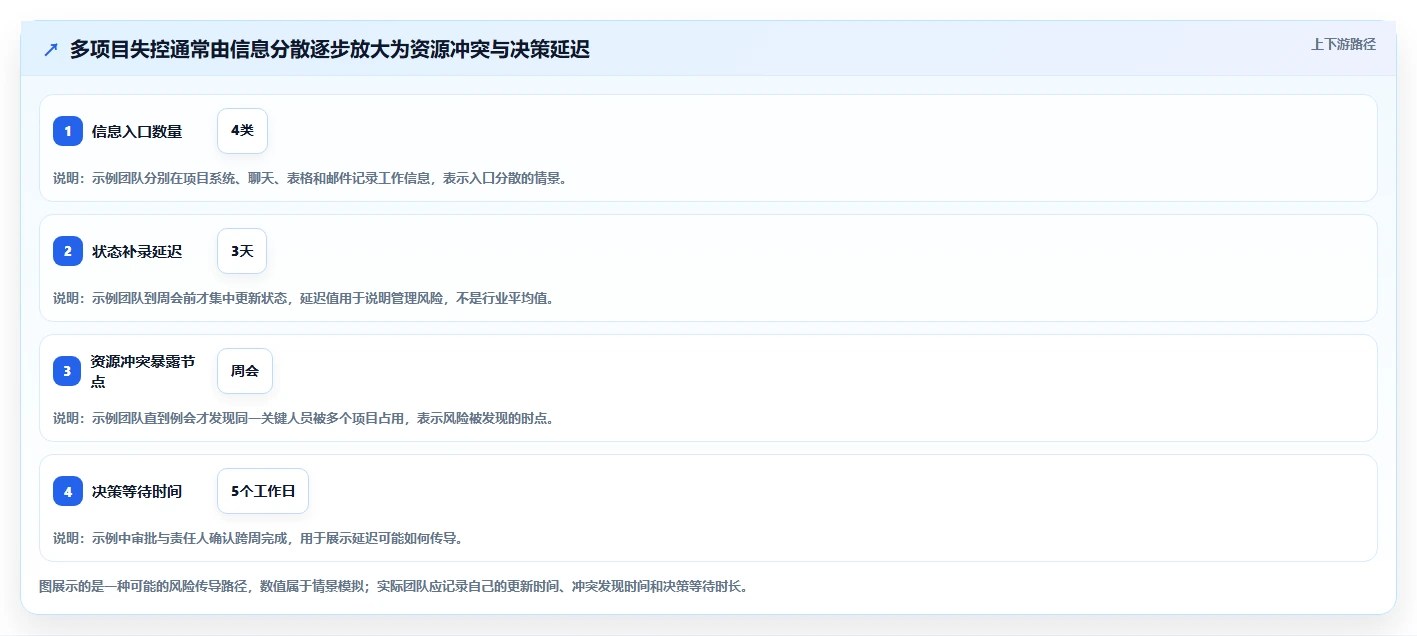Click the 4类 value chip
The width and height of the screenshot is (1417, 636).
pyautogui.click(x=242, y=131)
